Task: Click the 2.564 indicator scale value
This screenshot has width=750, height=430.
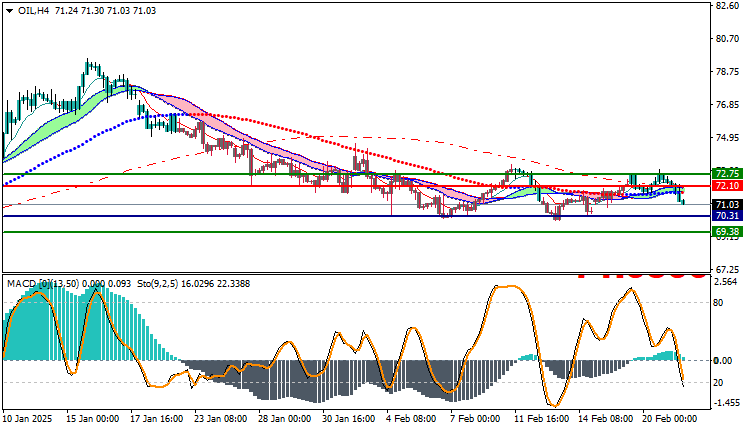Action: pyautogui.click(x=726, y=282)
